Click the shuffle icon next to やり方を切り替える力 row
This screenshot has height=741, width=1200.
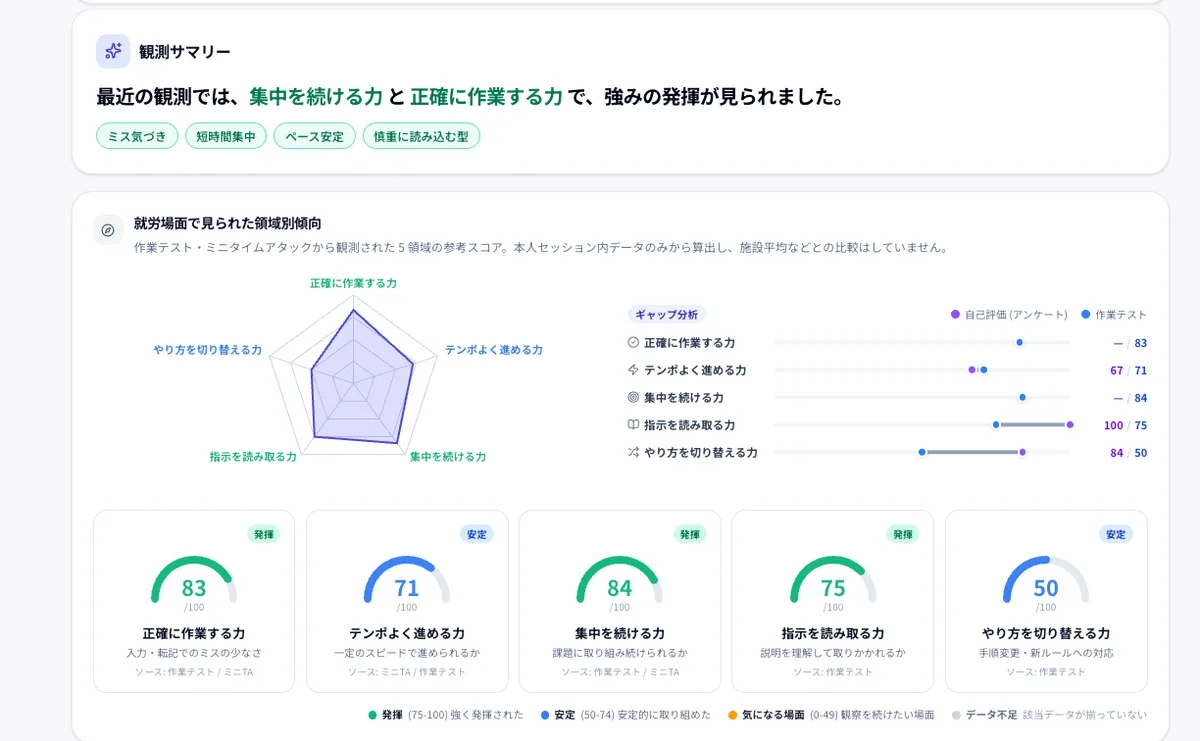633,452
